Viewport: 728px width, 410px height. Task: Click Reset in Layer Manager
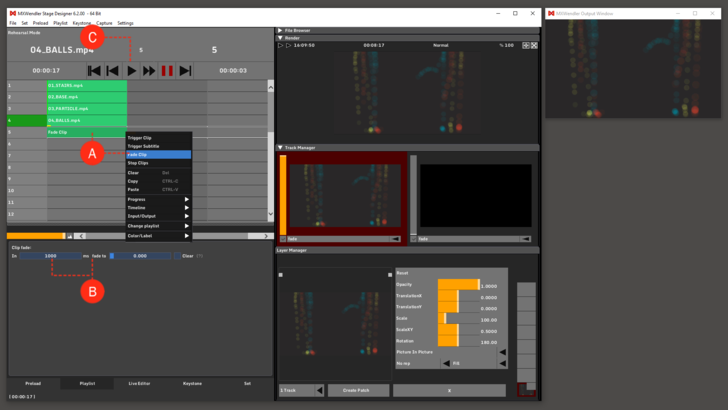403,273
